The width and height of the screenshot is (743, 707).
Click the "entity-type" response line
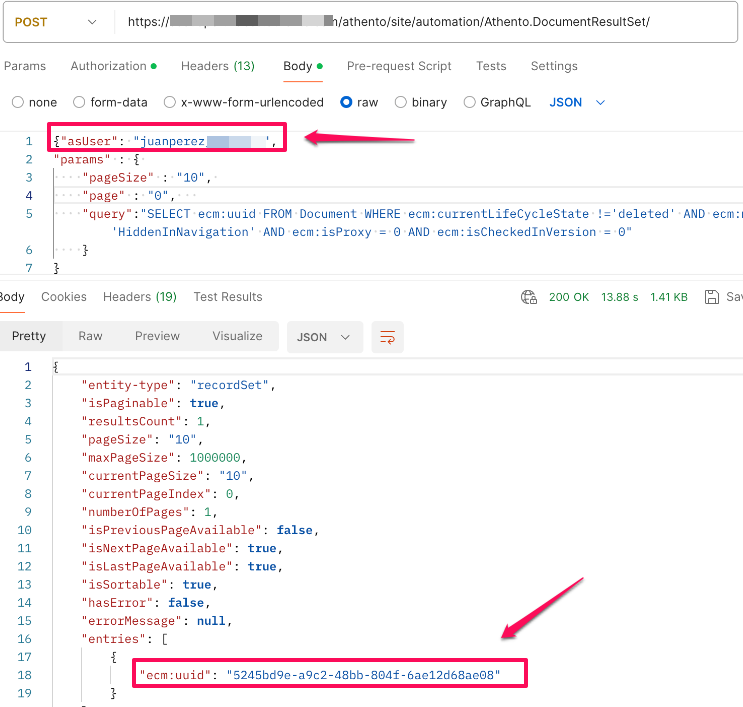click(178, 385)
